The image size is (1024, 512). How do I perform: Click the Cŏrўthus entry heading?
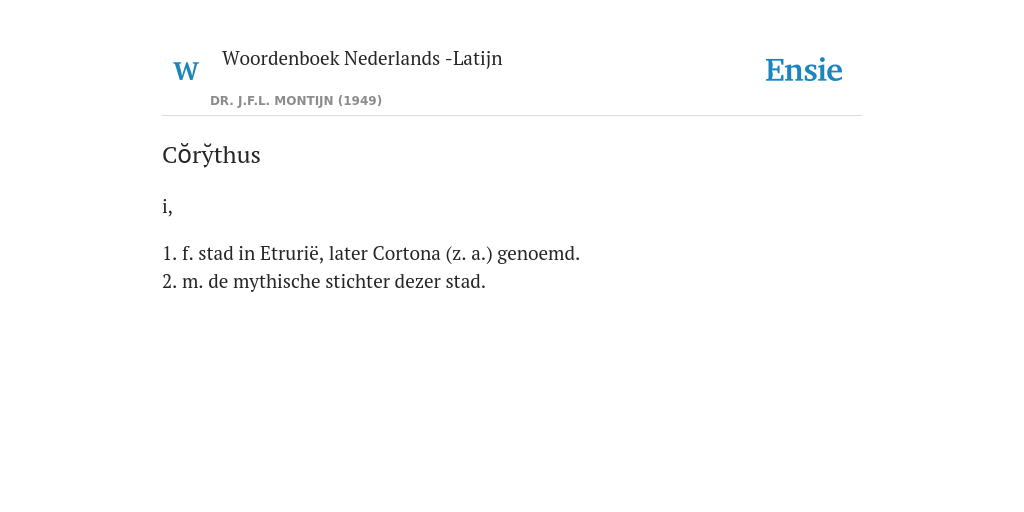(211, 155)
